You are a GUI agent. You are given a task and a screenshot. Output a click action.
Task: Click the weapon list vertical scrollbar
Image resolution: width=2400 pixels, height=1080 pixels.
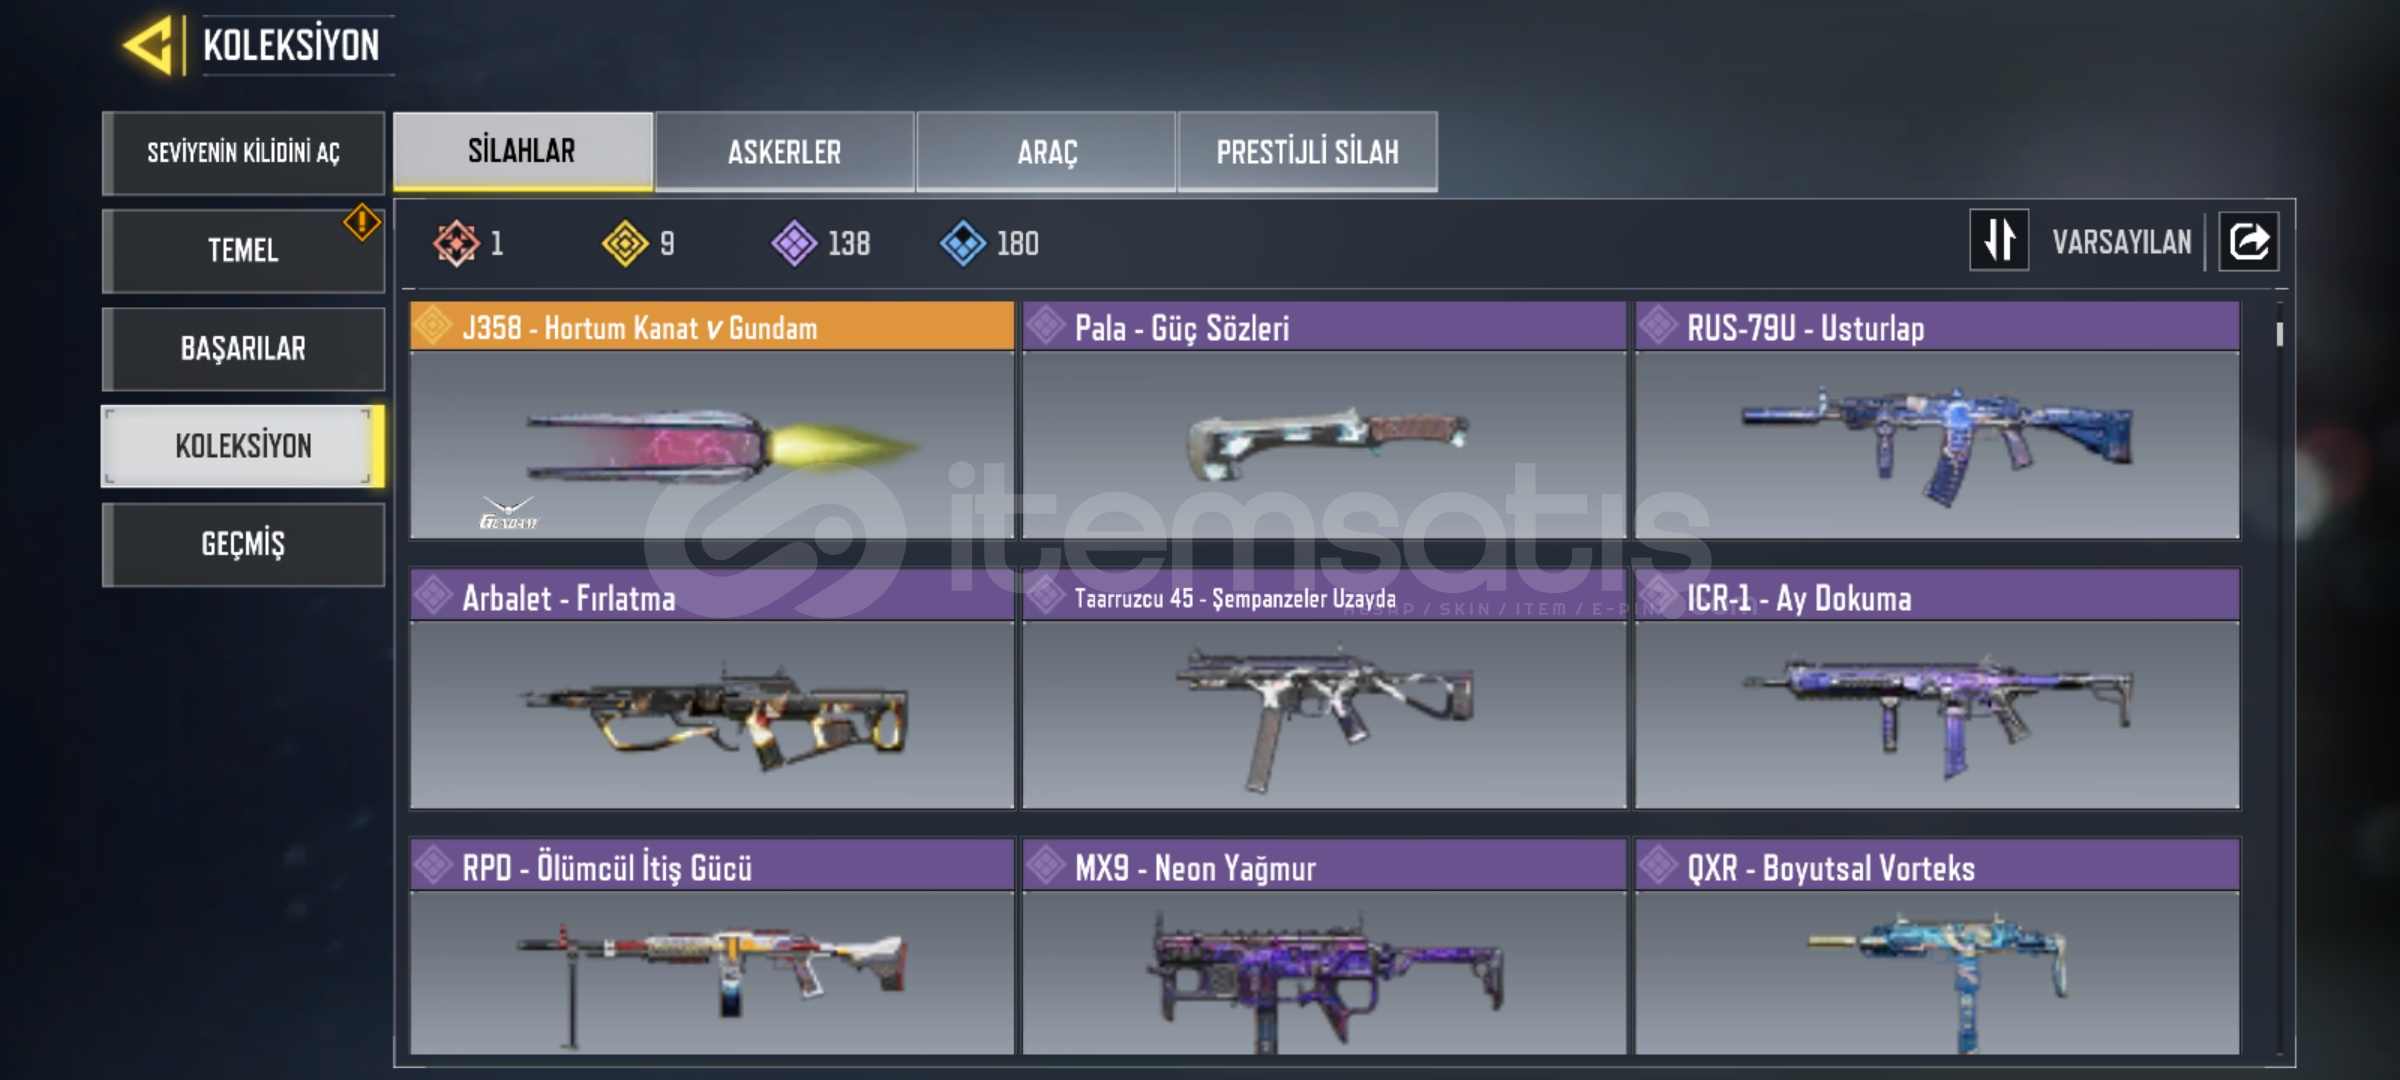[x=2279, y=670]
